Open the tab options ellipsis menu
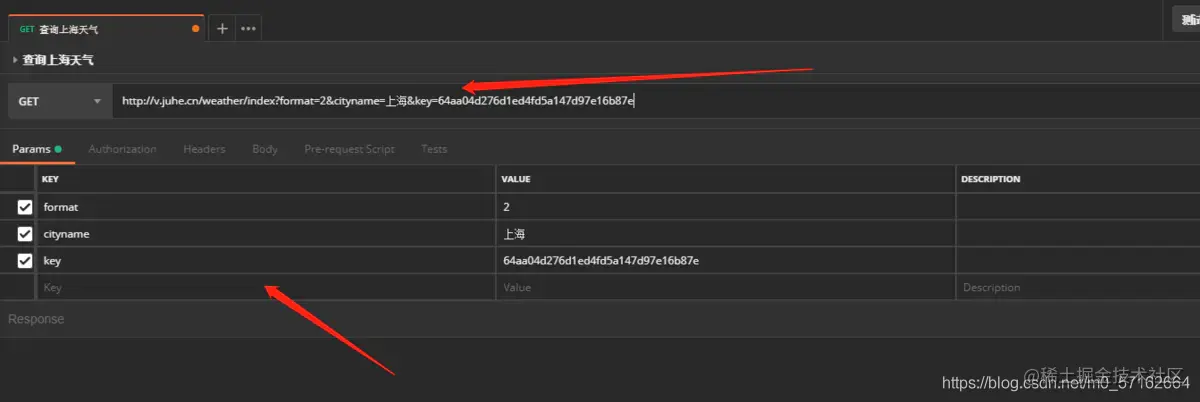1200x402 pixels. point(249,28)
